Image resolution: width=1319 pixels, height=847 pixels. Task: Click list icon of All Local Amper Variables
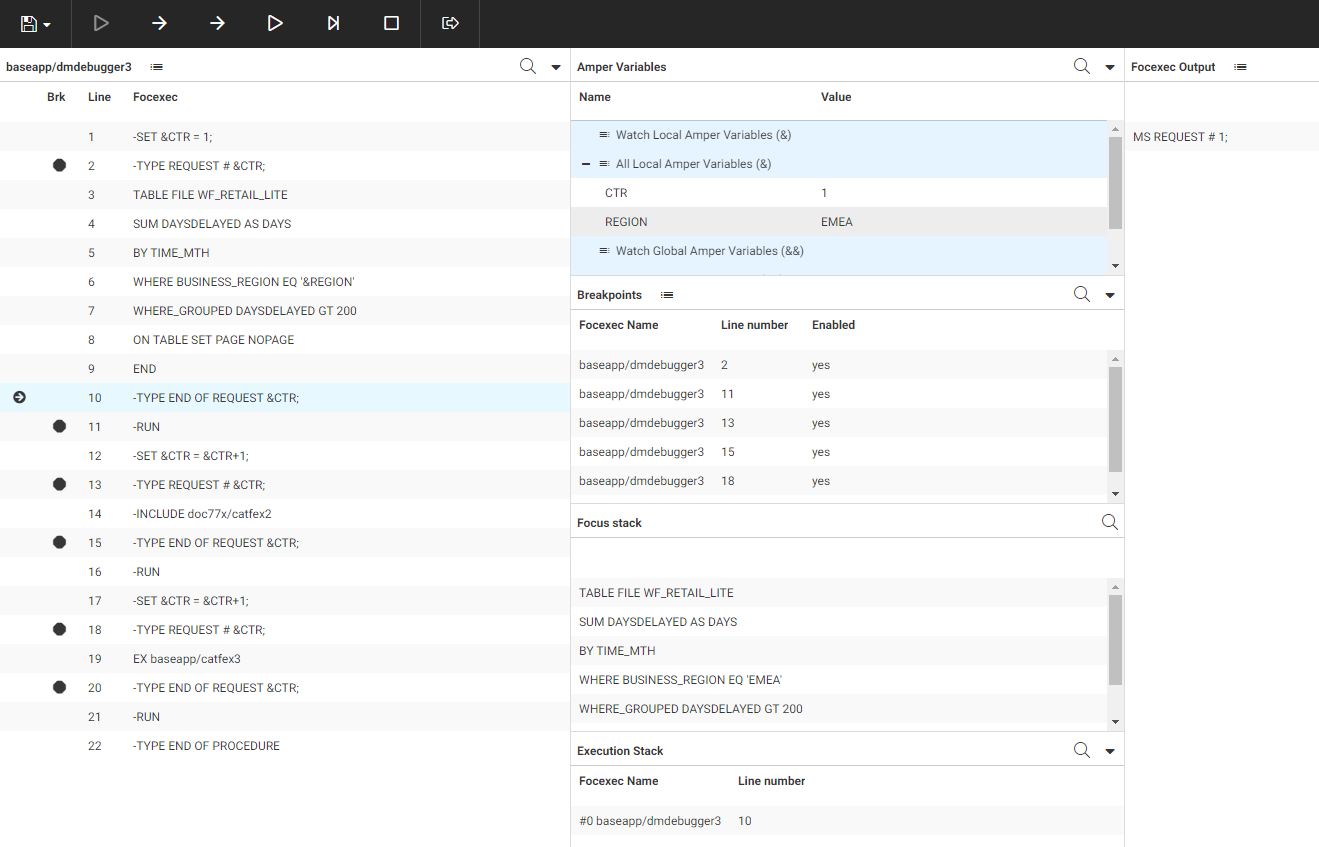click(604, 164)
